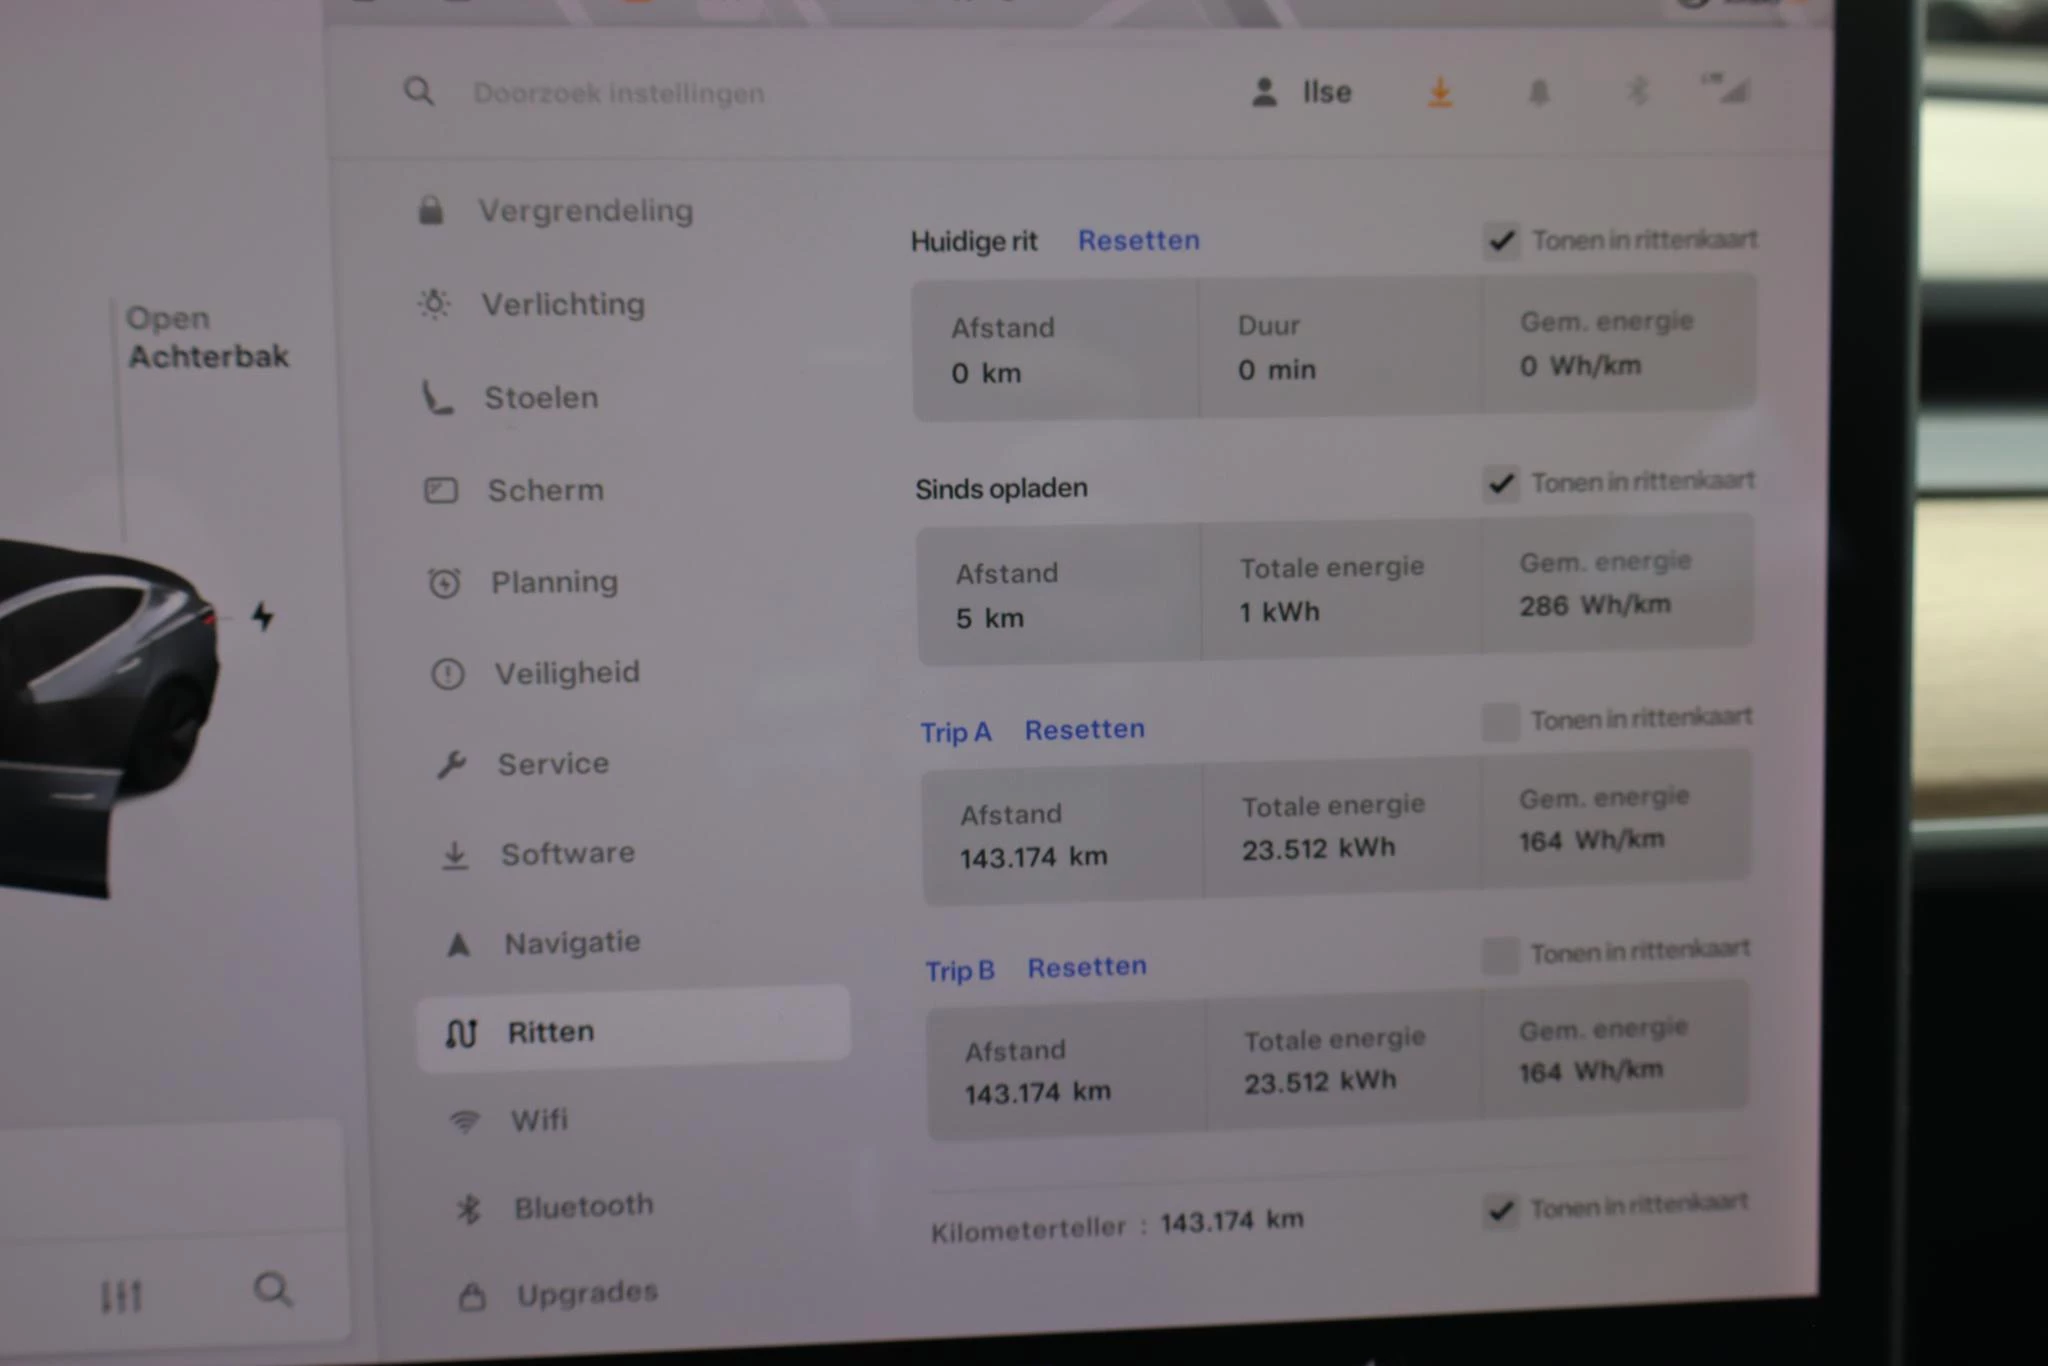Click the software download arrow in the top bar
The width and height of the screenshot is (2048, 1366).
tap(1439, 92)
